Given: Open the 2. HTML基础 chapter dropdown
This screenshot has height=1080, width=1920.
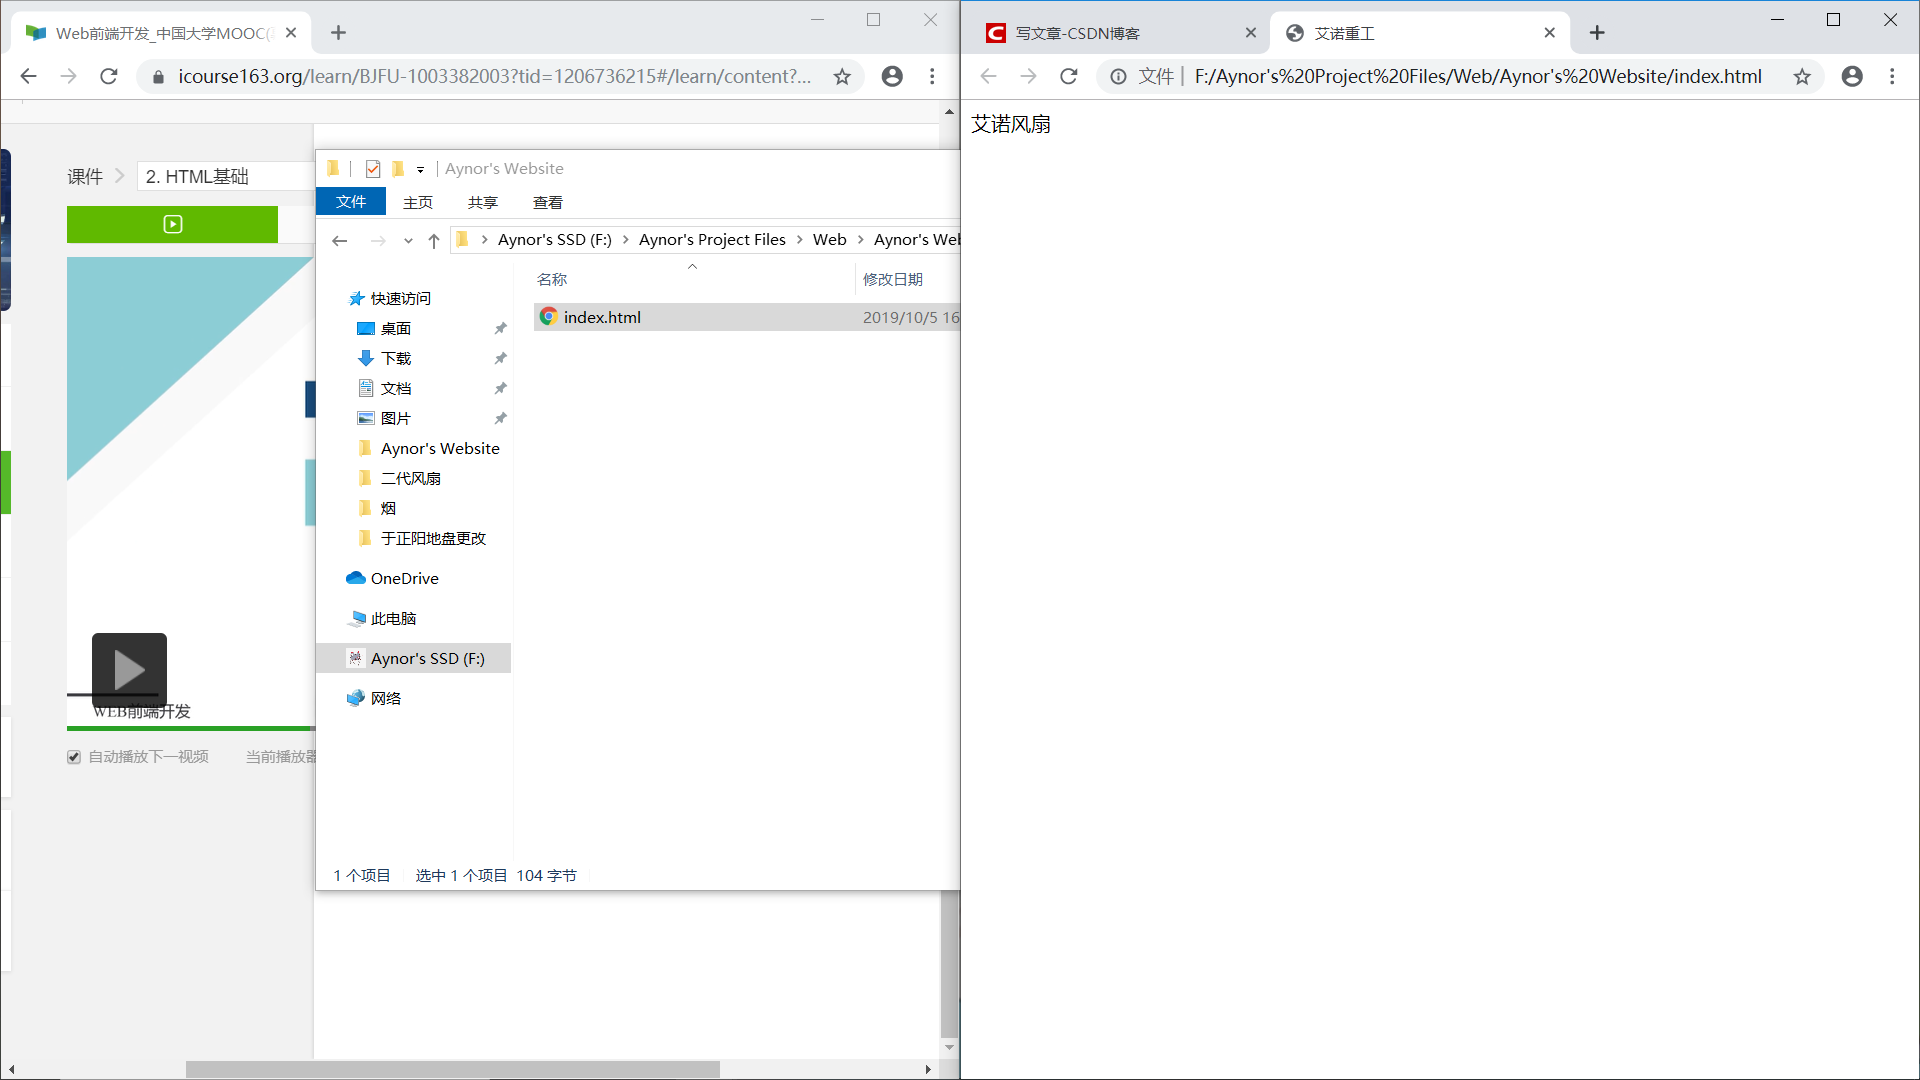Looking at the screenshot, I should click(x=224, y=177).
